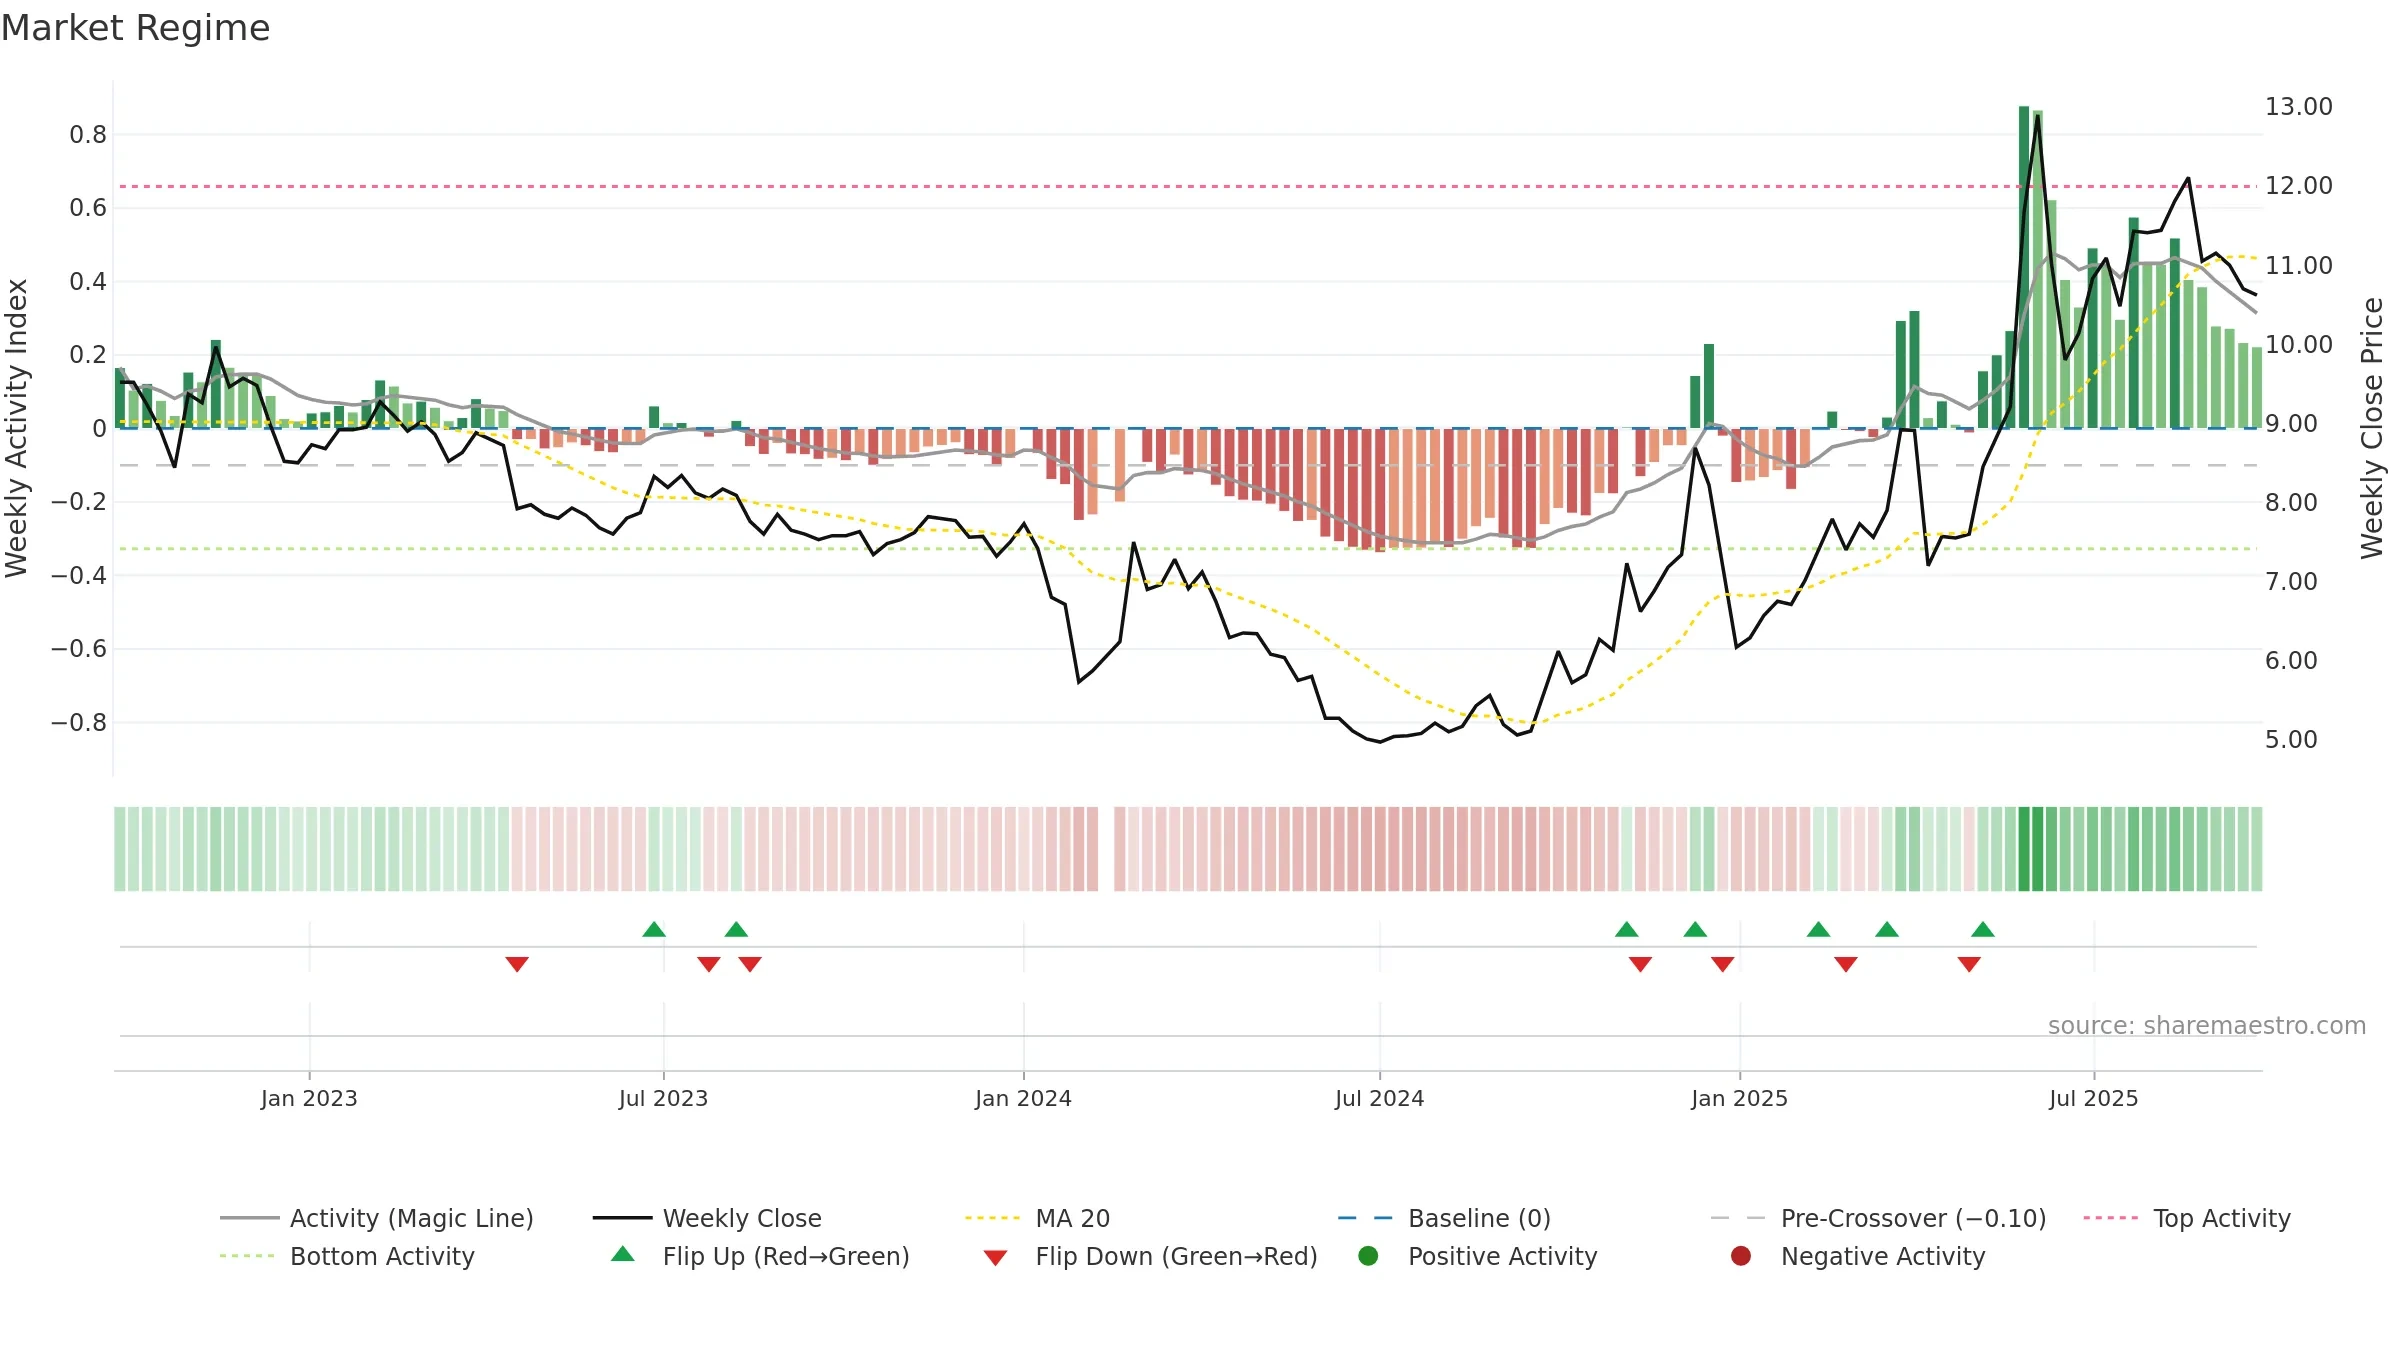Click the Baseline (0) legend entry

(1444, 1218)
